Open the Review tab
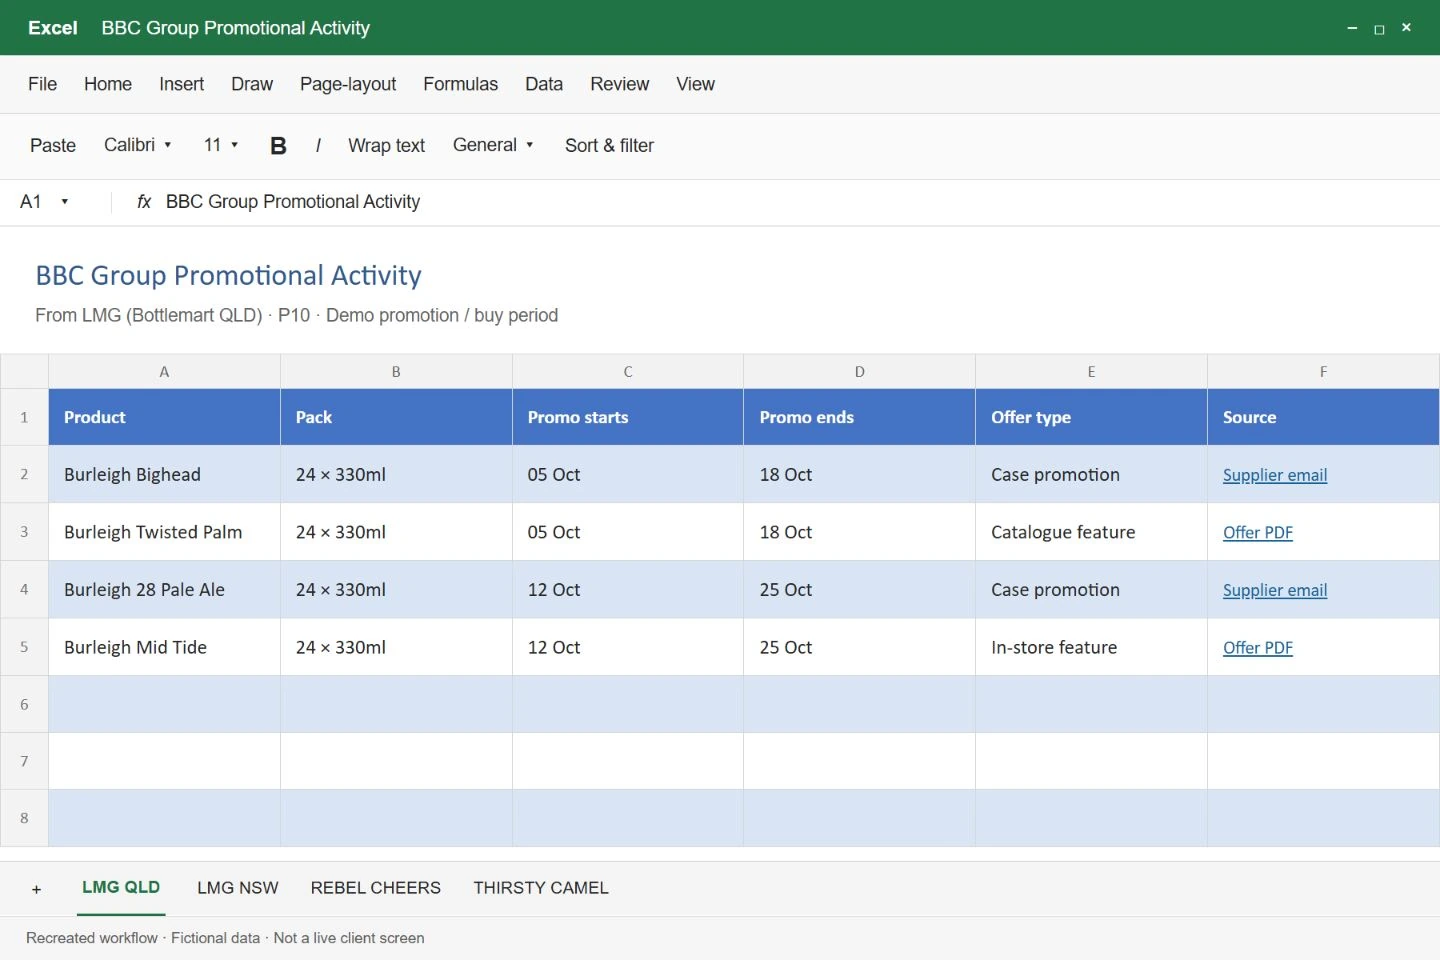Image resolution: width=1440 pixels, height=960 pixels. (619, 84)
